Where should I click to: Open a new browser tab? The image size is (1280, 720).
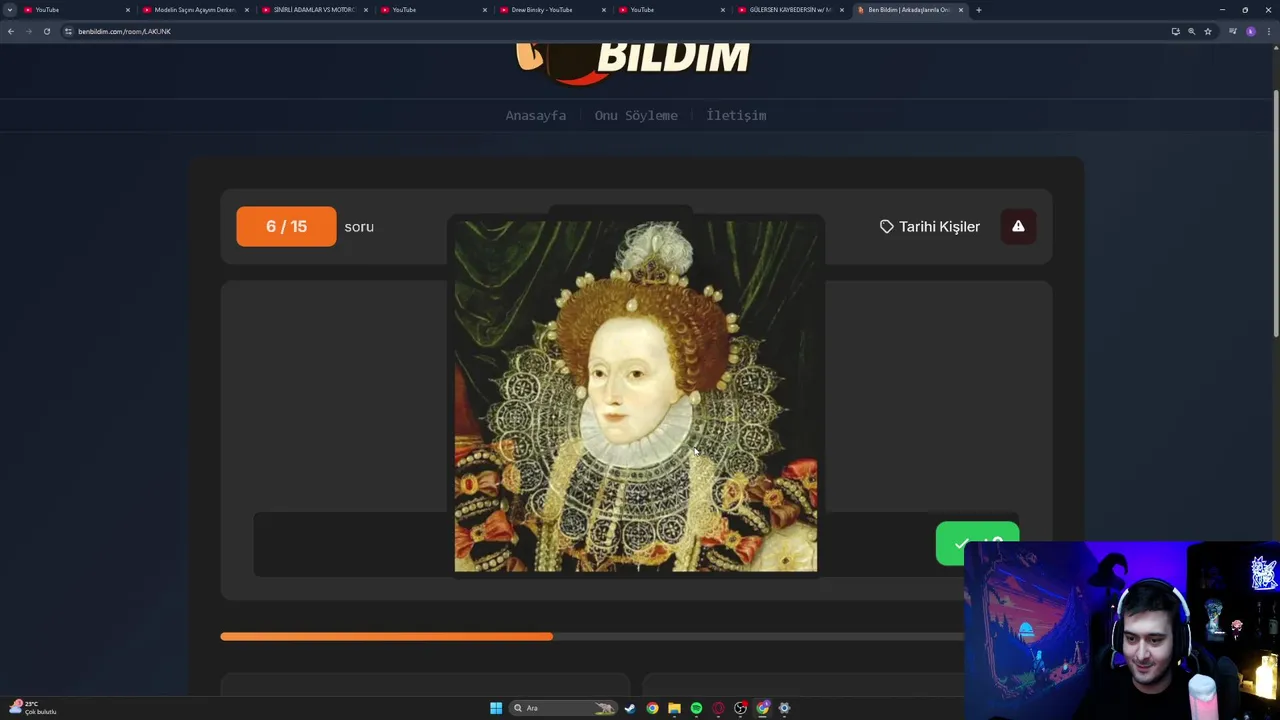point(978,10)
